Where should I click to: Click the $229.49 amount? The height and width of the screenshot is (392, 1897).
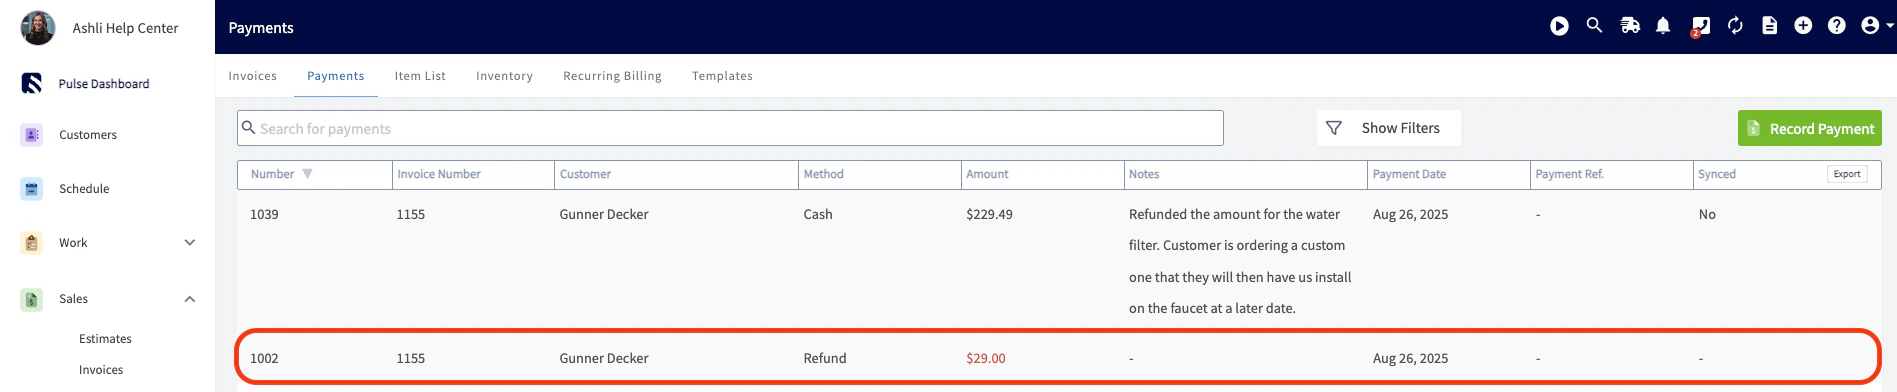pyautogui.click(x=989, y=214)
